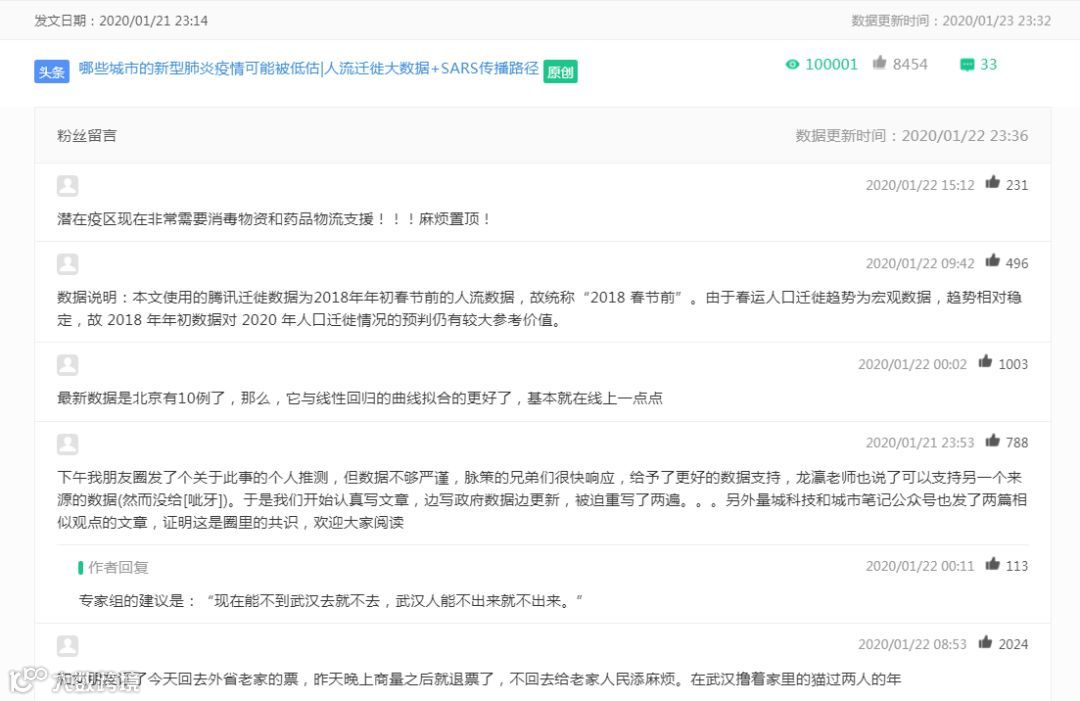The image size is (1080, 701).
Task: Click the timestamp 2020/01/22 00:02
Action: coord(912,364)
